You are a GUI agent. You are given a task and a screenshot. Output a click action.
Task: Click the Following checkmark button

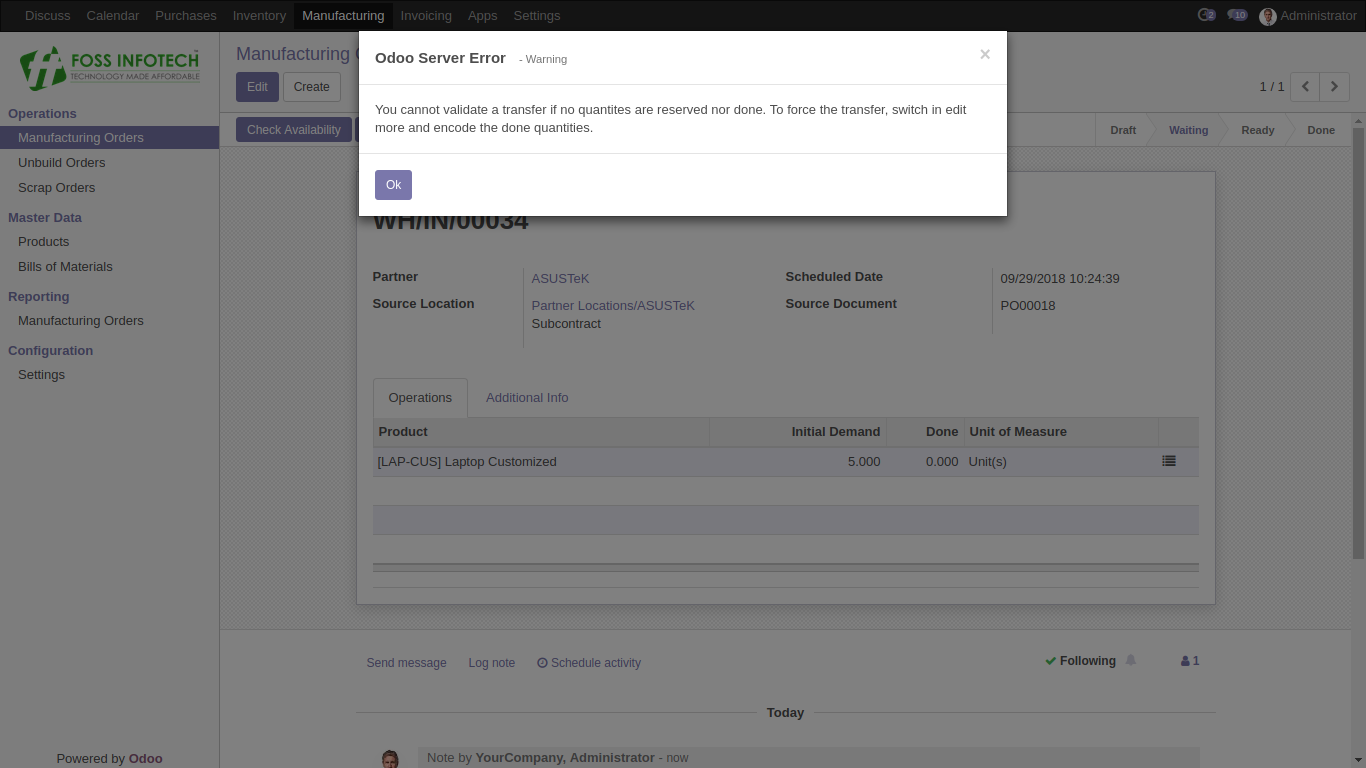pyautogui.click(x=1080, y=661)
